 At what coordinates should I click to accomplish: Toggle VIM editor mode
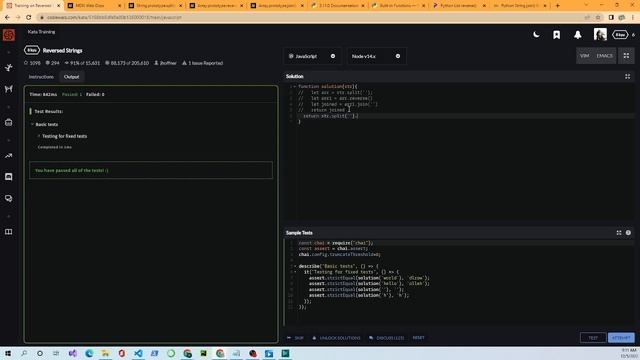(x=584, y=56)
